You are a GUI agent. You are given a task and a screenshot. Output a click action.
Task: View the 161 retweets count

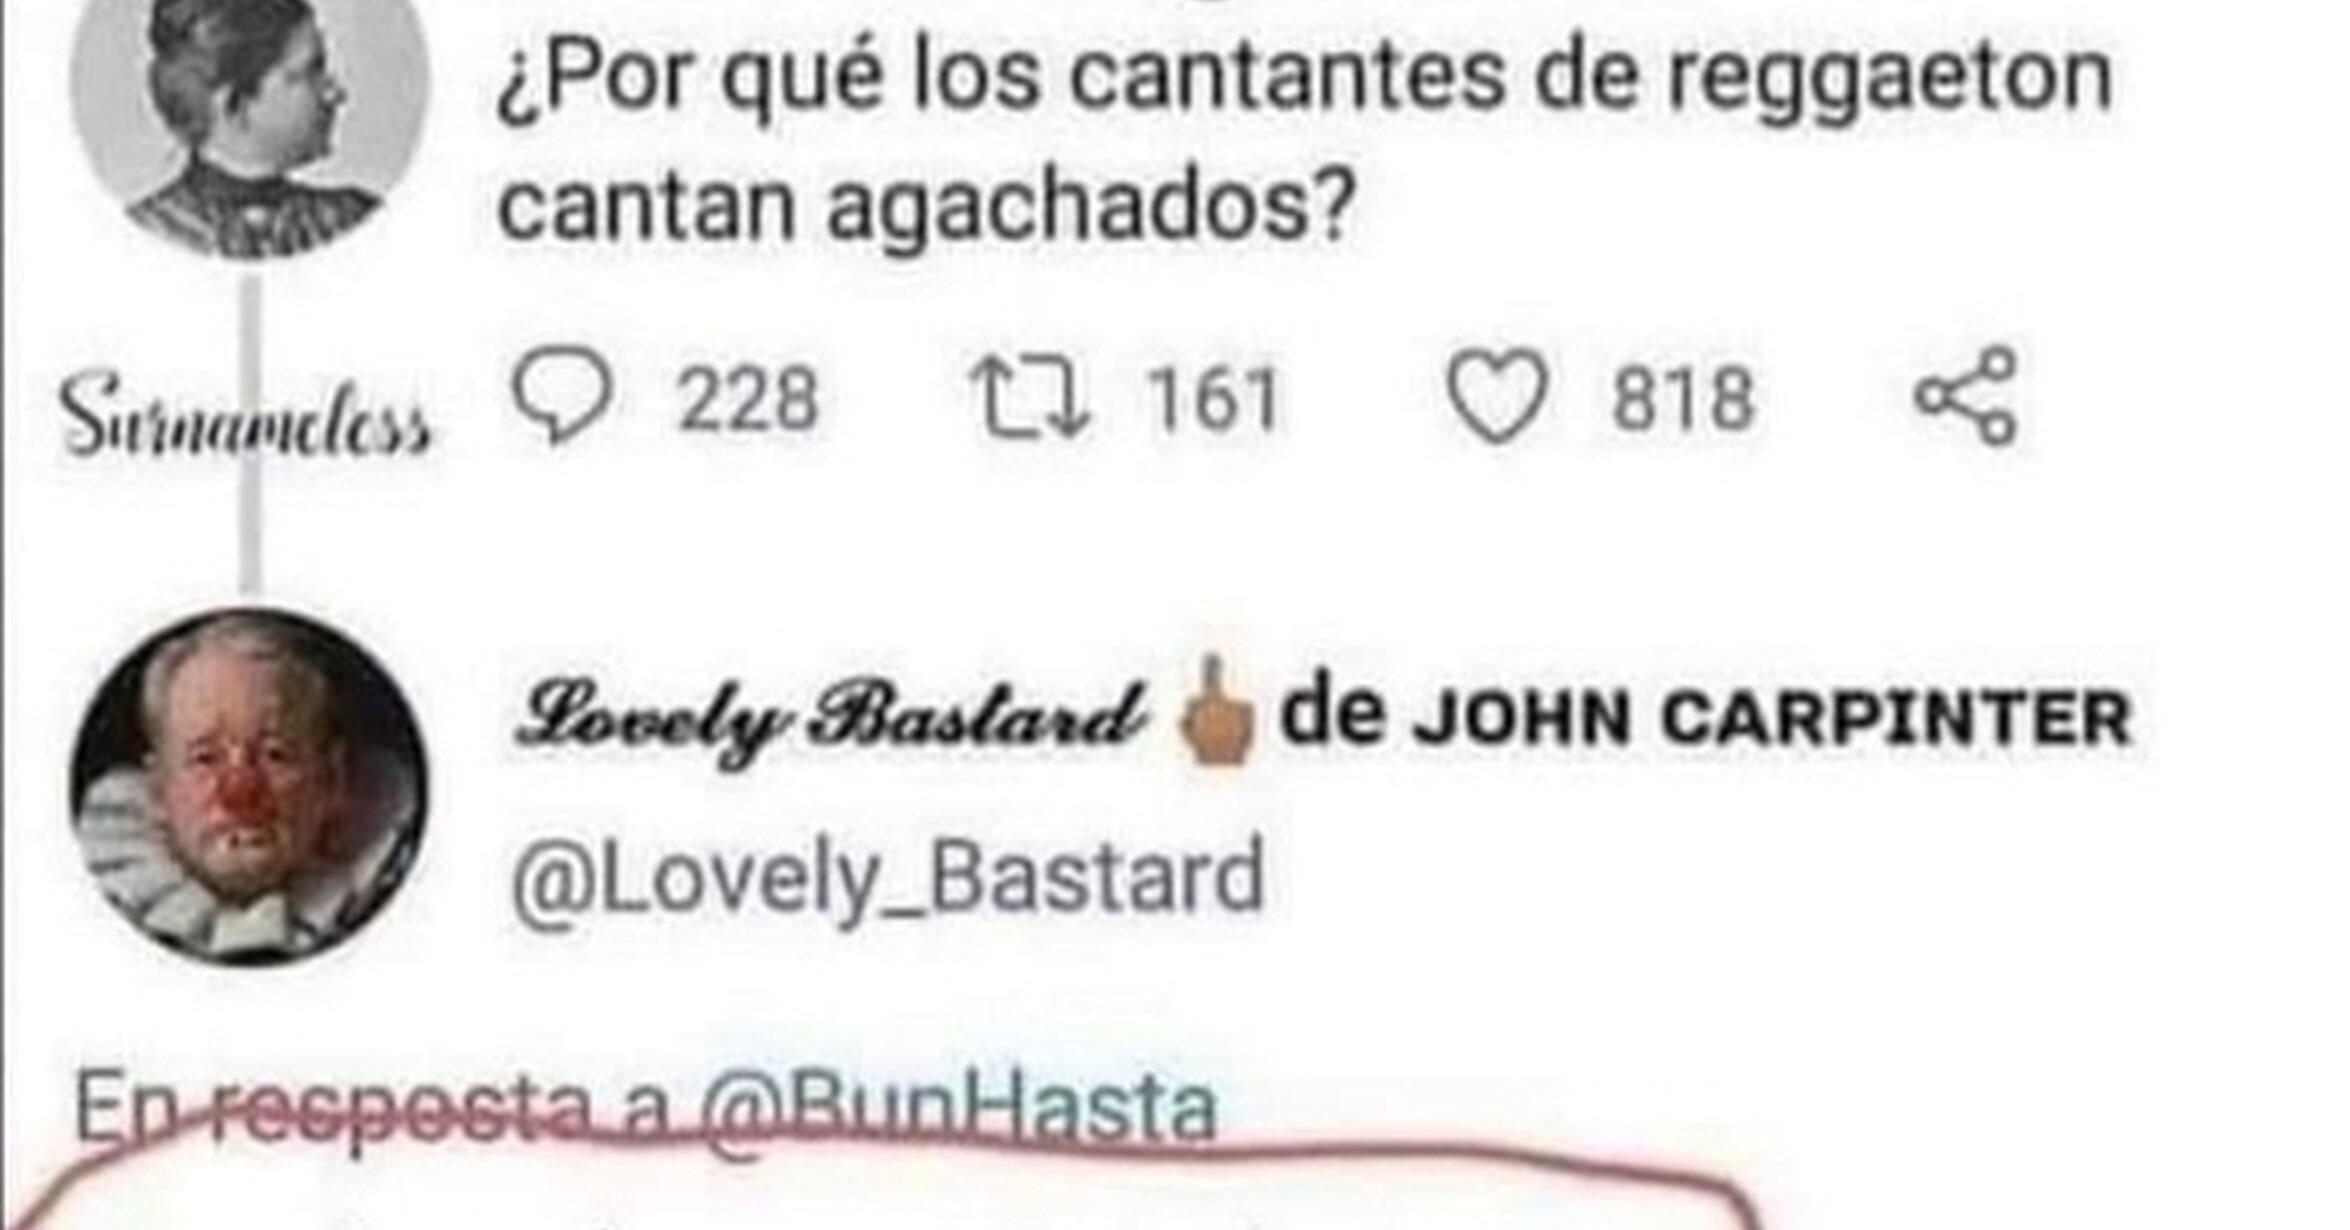pyautogui.click(x=1212, y=399)
